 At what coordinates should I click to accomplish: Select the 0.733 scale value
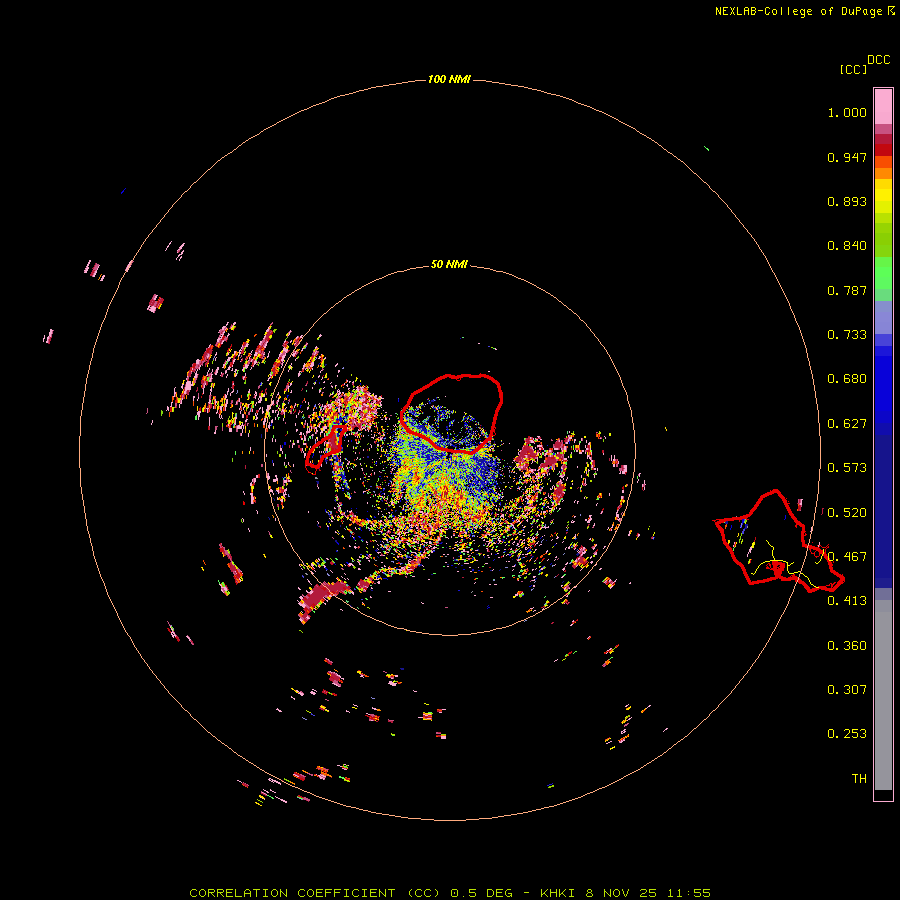pos(847,335)
